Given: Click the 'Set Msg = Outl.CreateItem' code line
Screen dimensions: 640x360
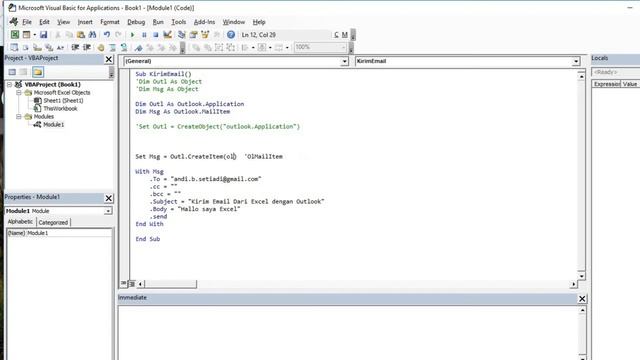Looking at the screenshot, I should pyautogui.click(x=209, y=157).
